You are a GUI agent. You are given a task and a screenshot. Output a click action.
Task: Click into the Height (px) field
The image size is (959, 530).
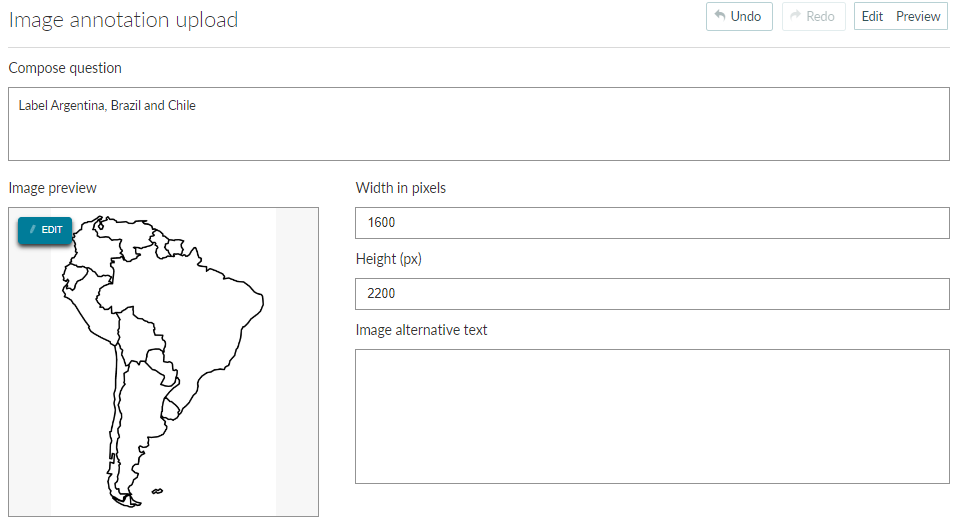tap(652, 293)
